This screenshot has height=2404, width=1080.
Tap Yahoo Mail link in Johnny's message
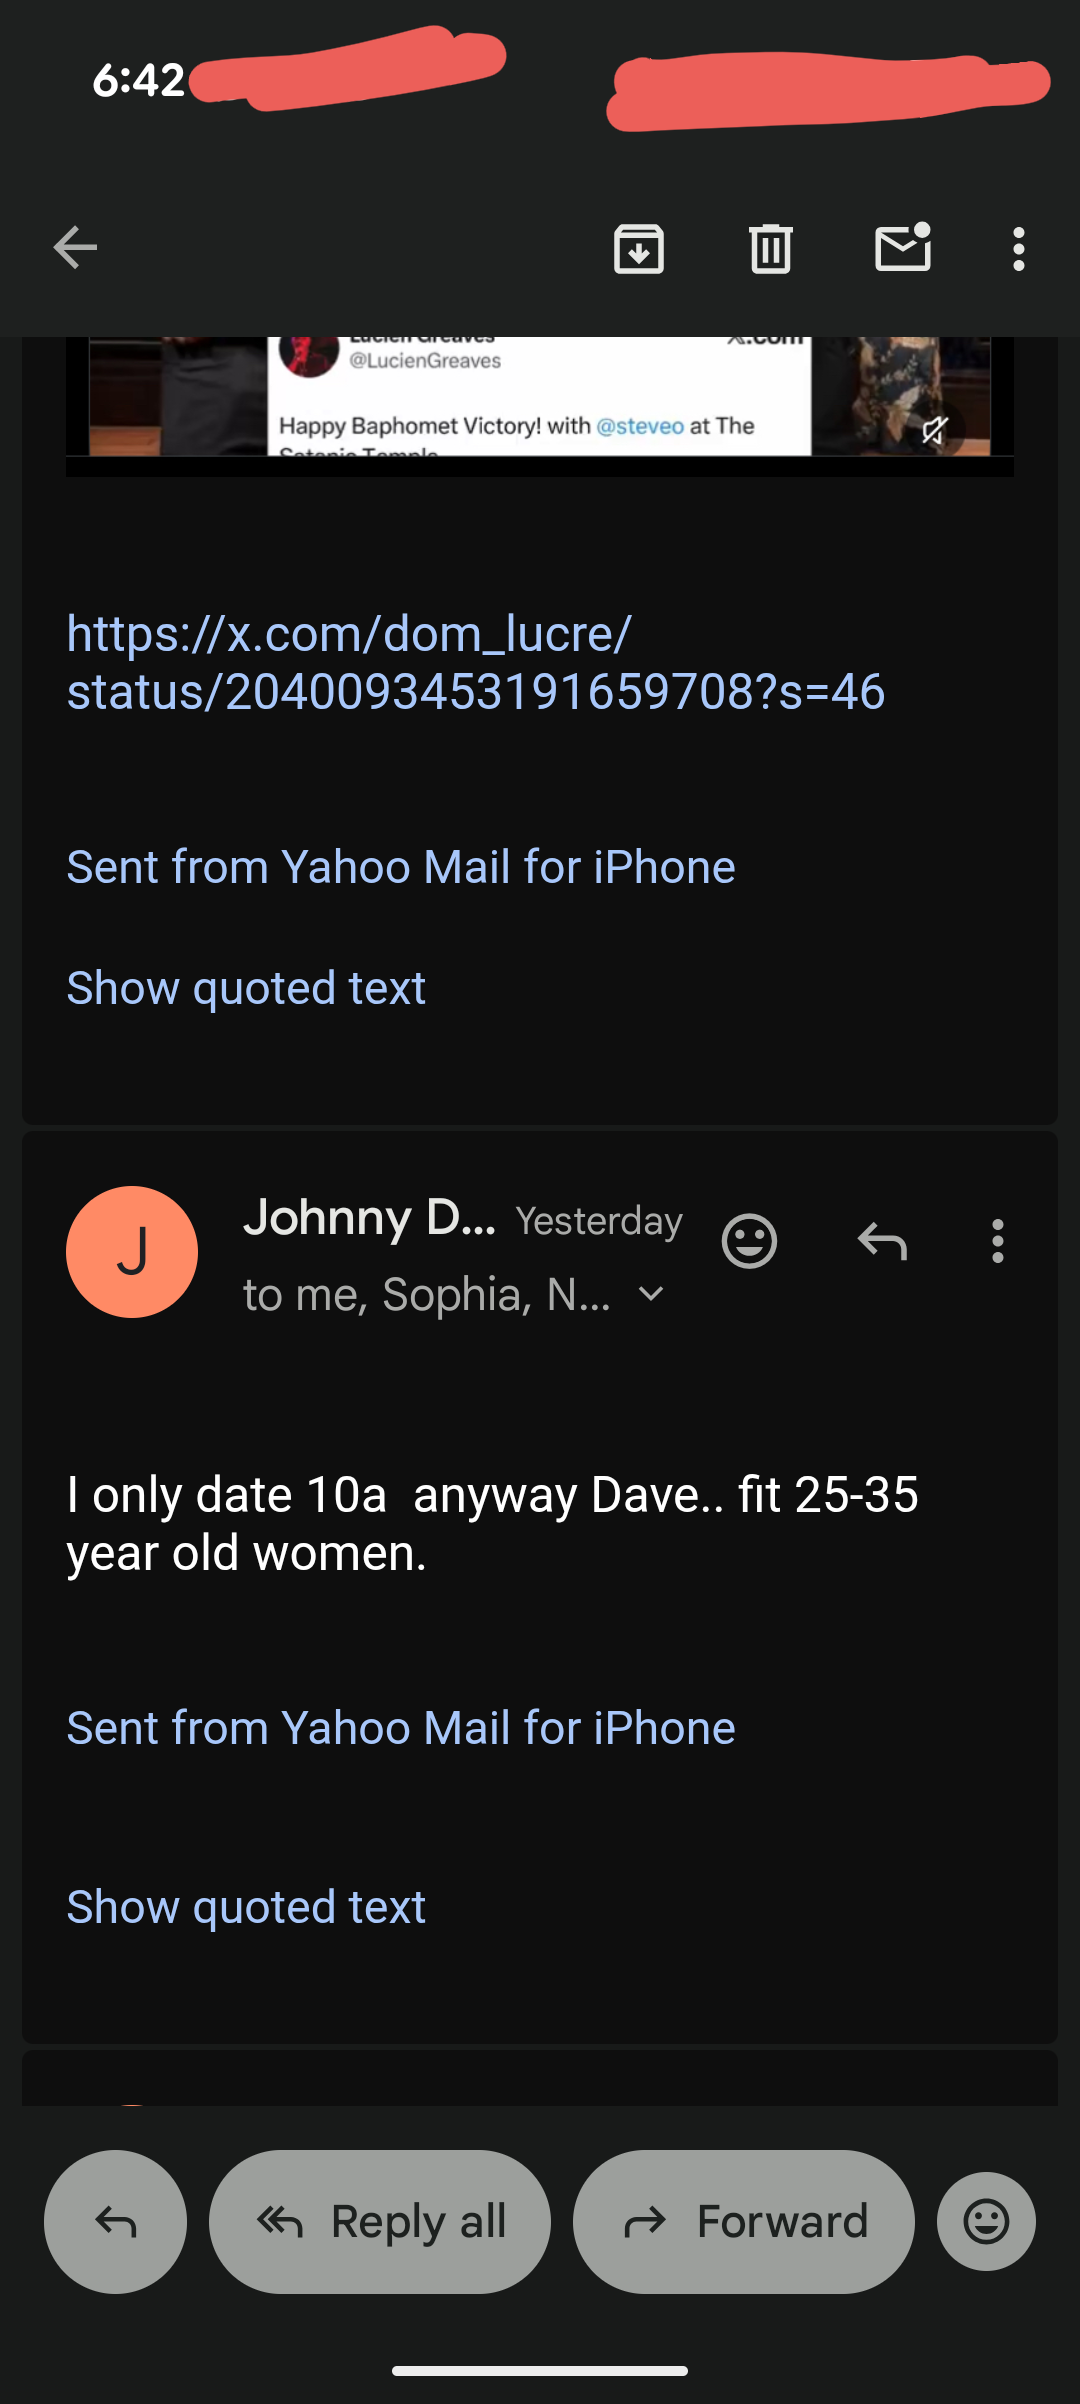[x=400, y=1728]
